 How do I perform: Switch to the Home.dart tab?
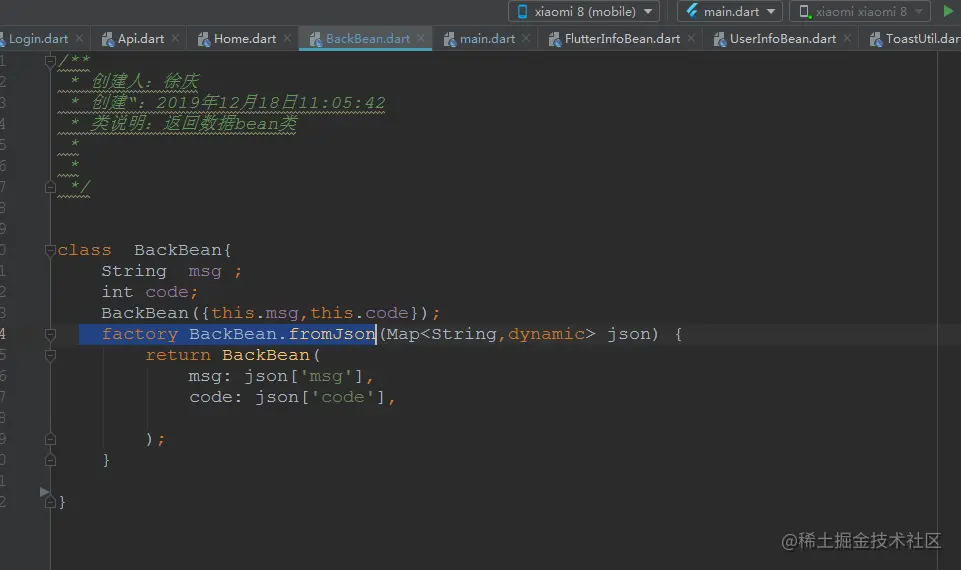tap(245, 39)
